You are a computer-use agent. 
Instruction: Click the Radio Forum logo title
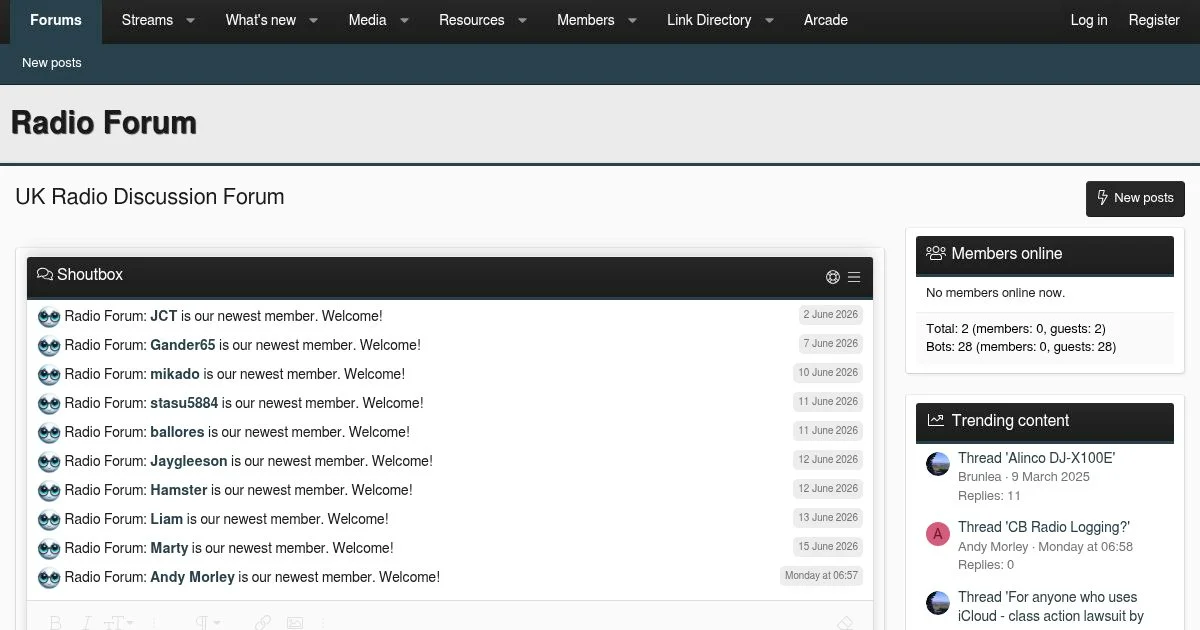(x=104, y=123)
